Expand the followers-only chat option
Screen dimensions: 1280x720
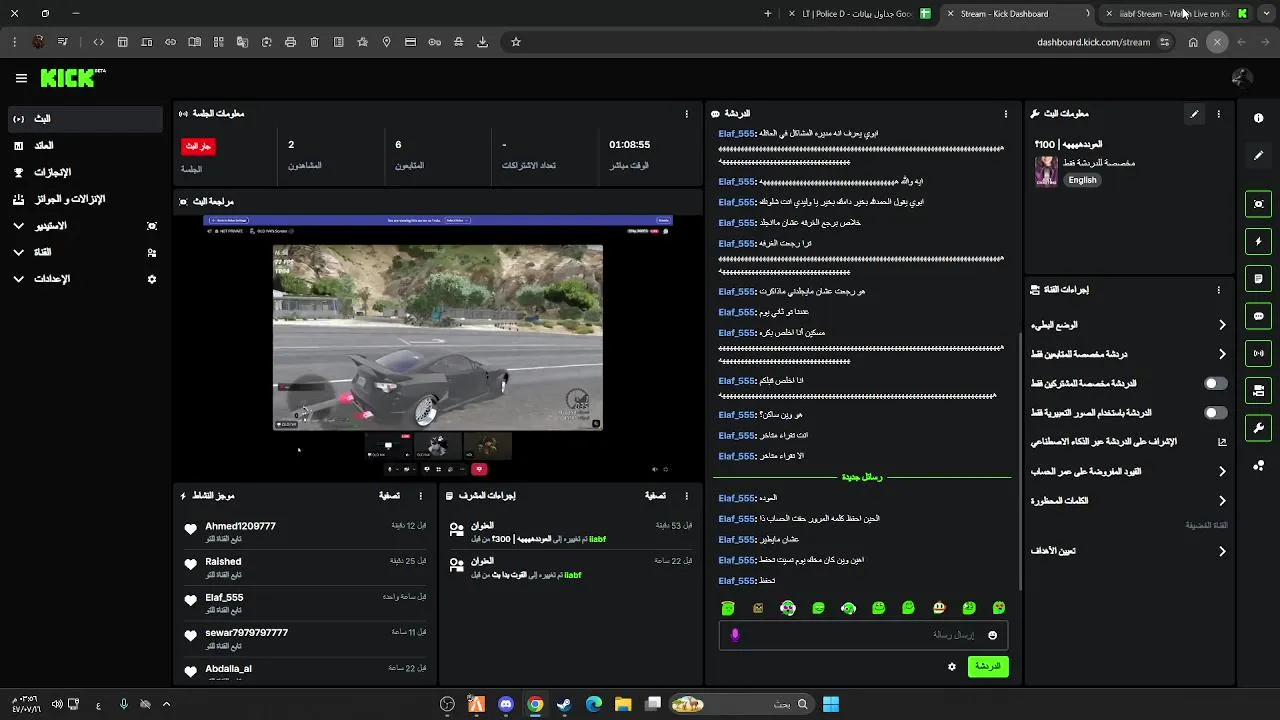(1128, 354)
